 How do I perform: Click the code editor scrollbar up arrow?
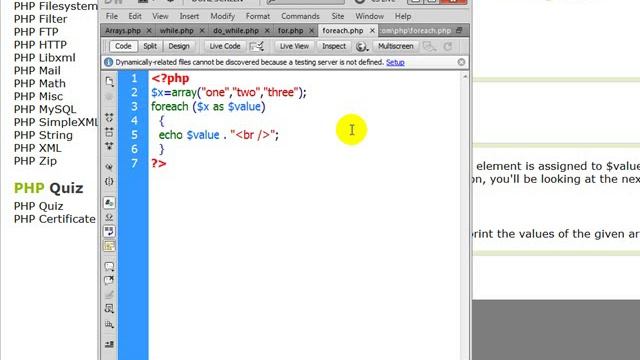pyautogui.click(x=464, y=77)
